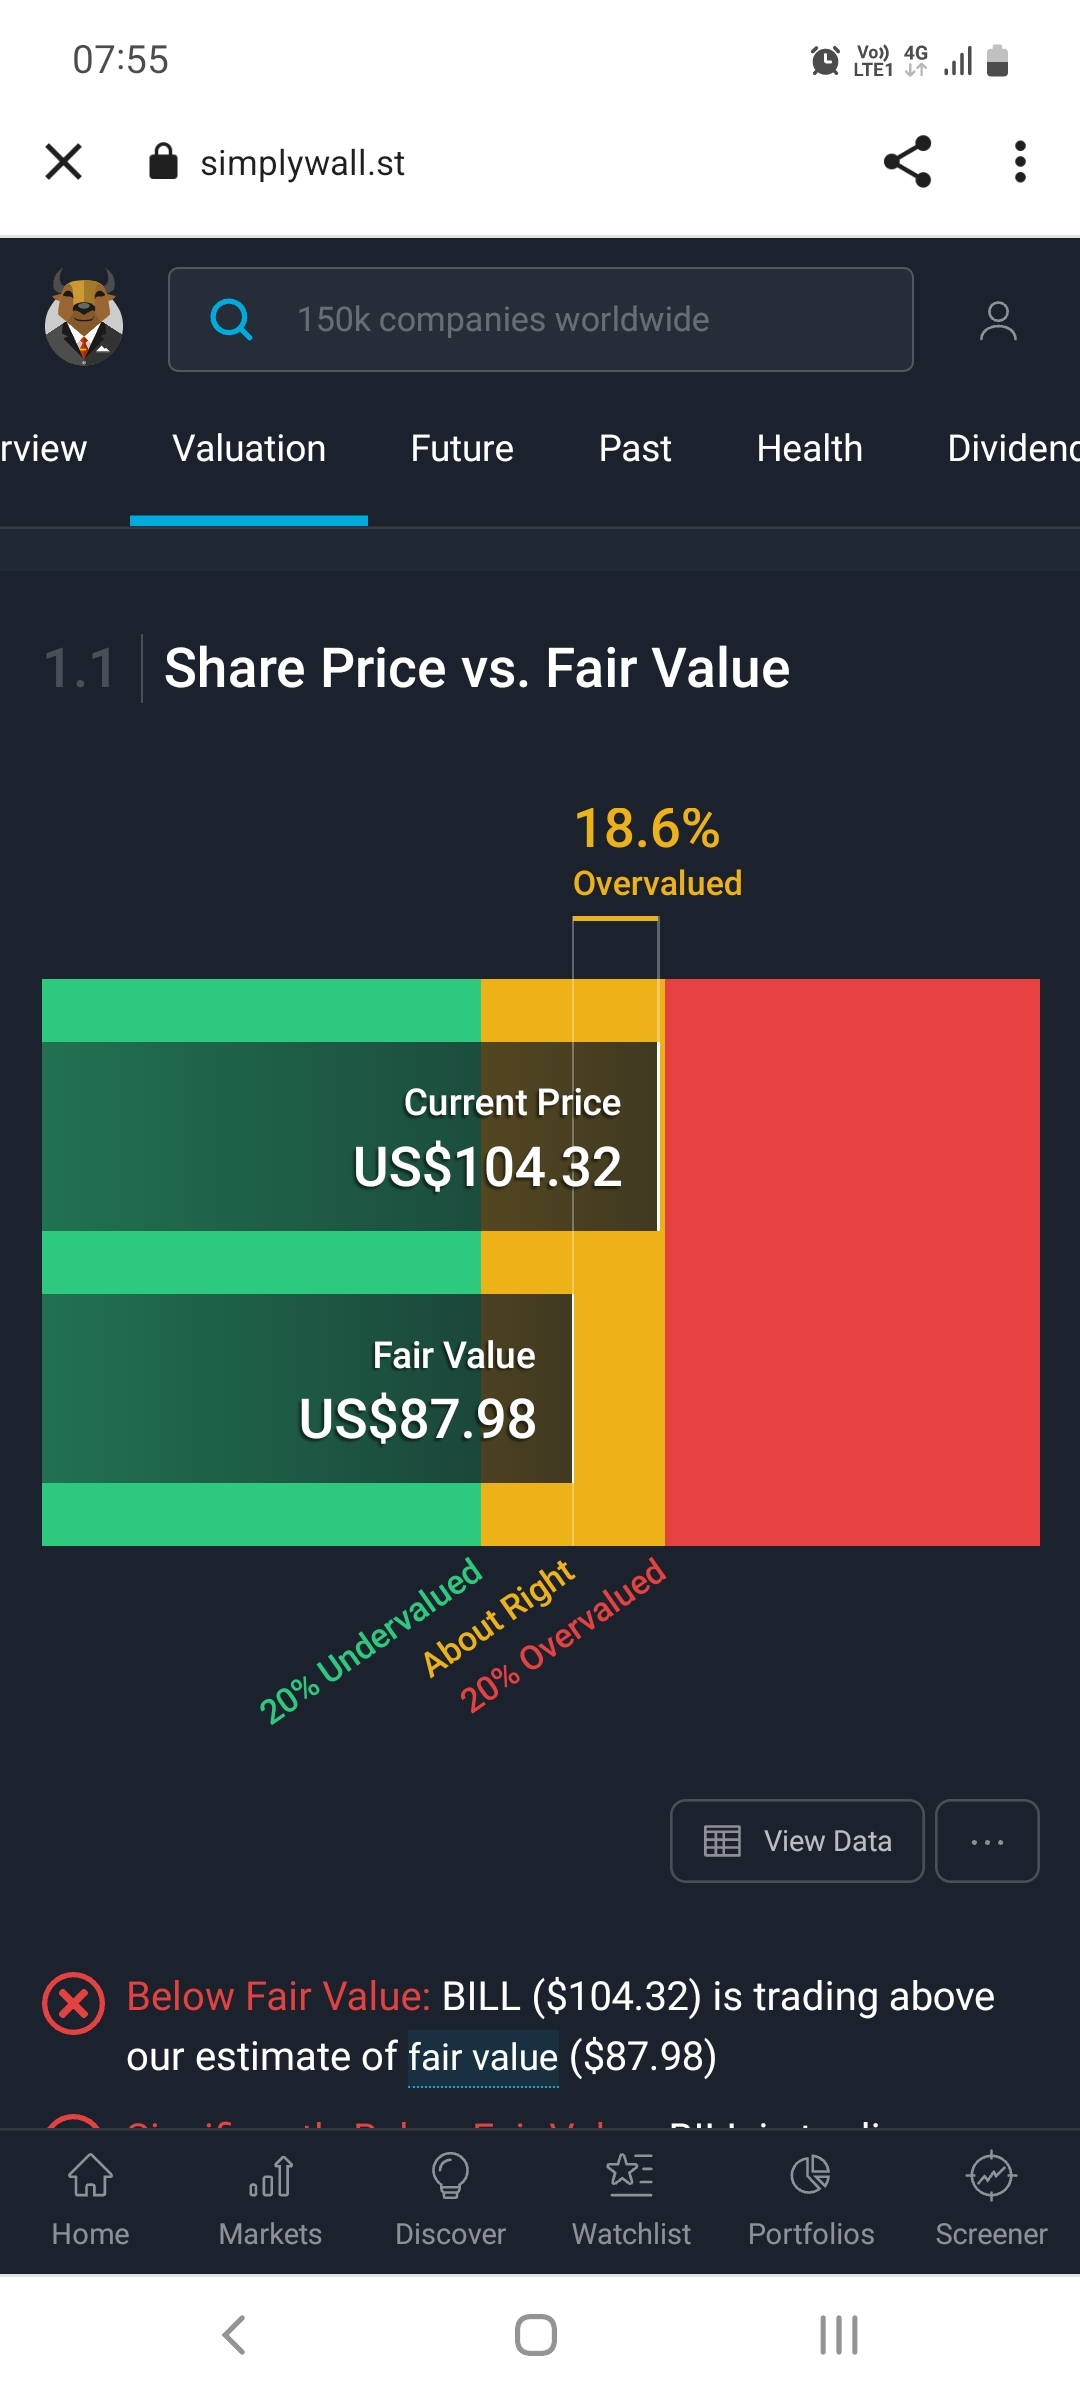The width and height of the screenshot is (1080, 2400).
Task: Open the Dividend tab
Action: click(x=1013, y=448)
